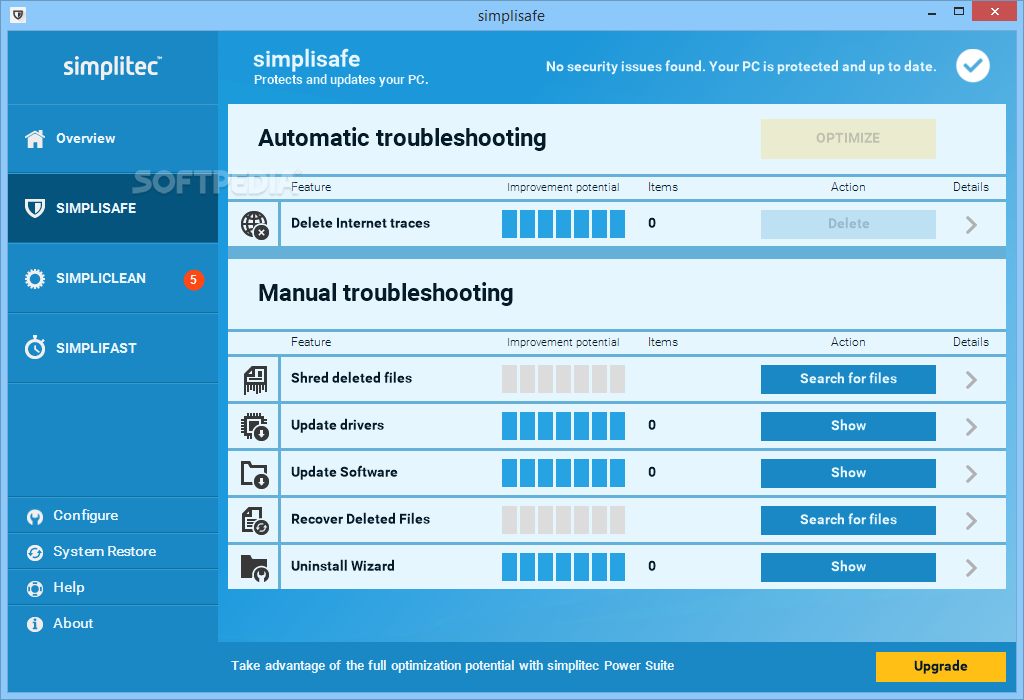Image resolution: width=1024 pixels, height=700 pixels.
Task: Click the Delete Internet traces globe icon
Action: pos(254,225)
